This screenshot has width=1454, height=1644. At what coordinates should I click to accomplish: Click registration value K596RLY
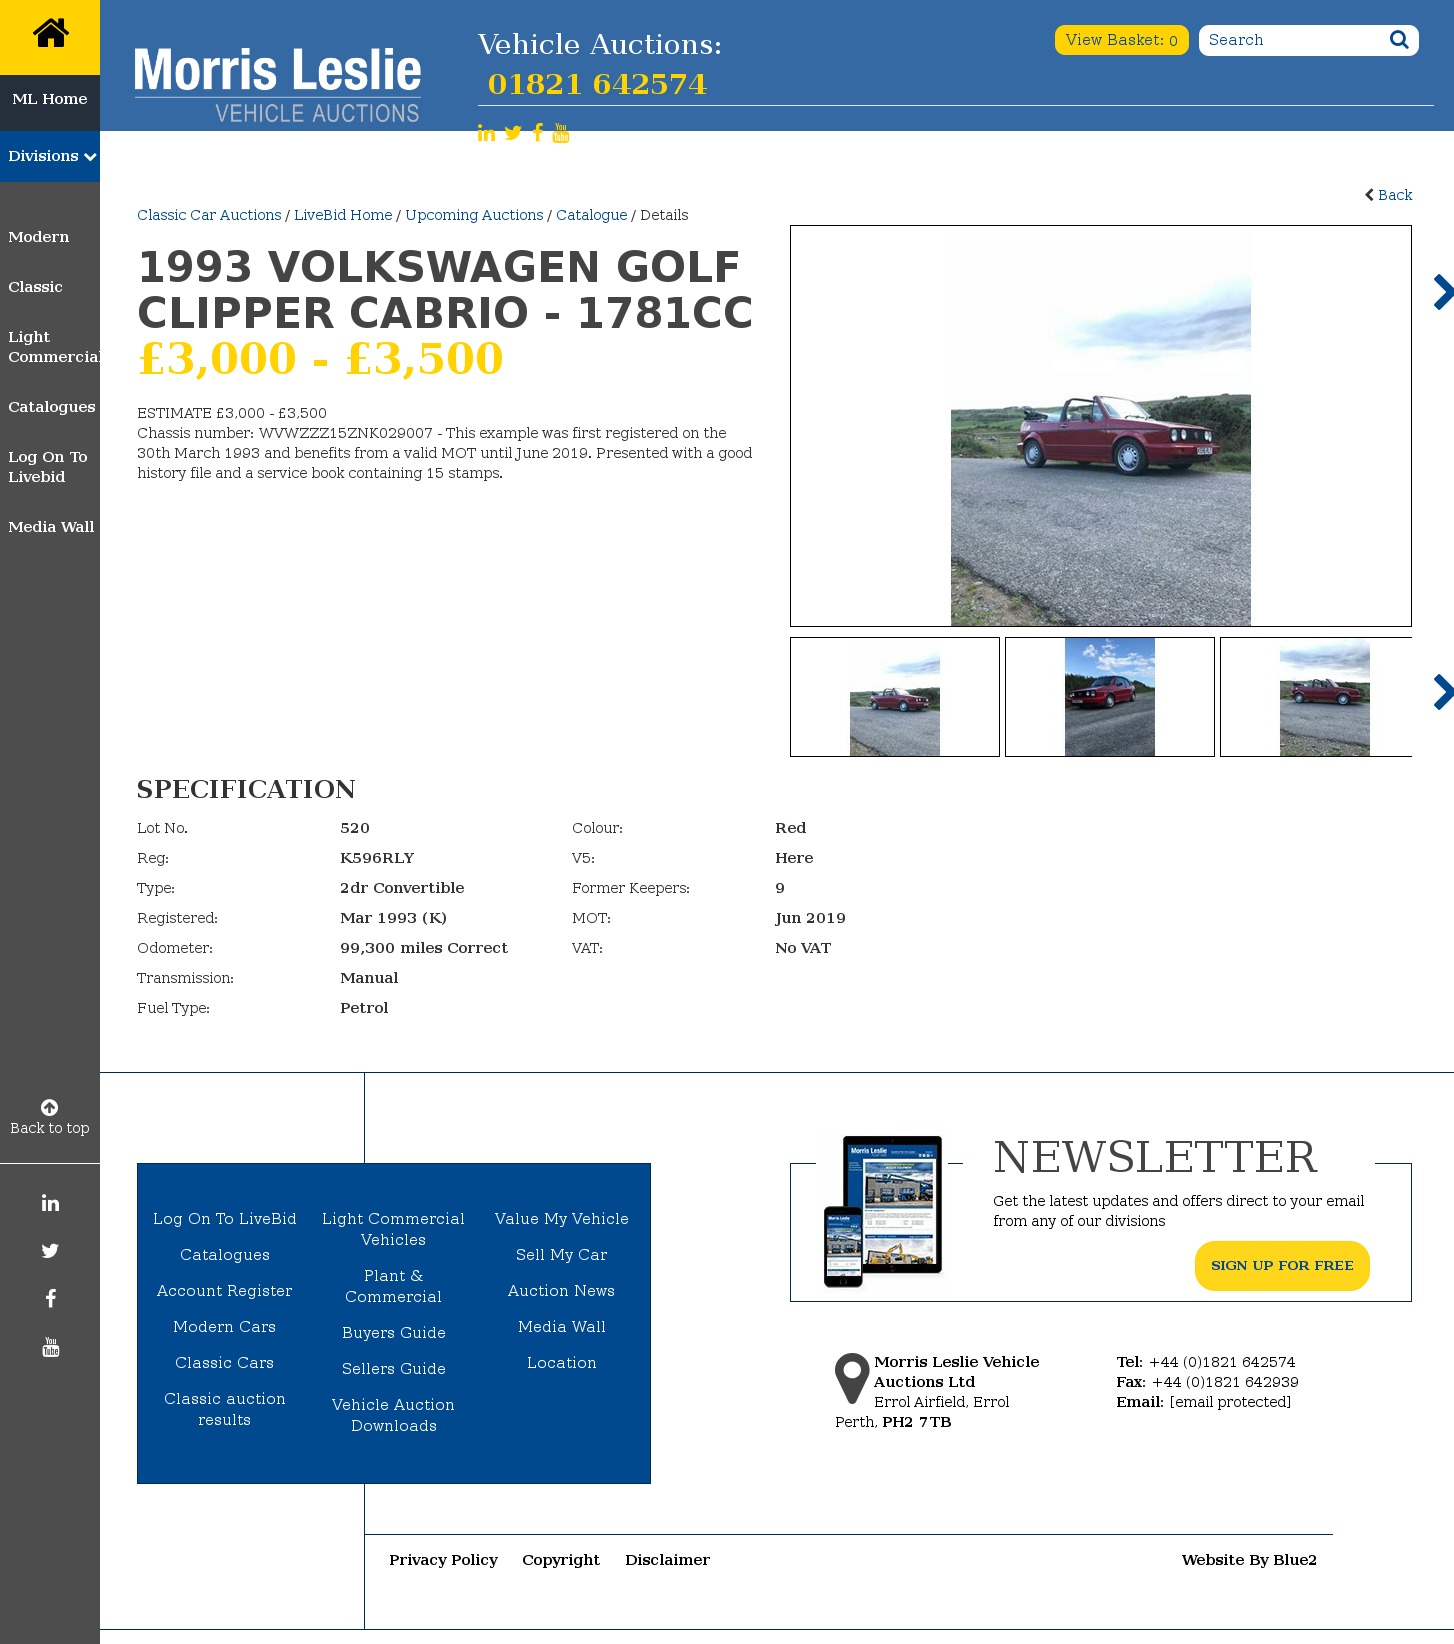point(377,858)
